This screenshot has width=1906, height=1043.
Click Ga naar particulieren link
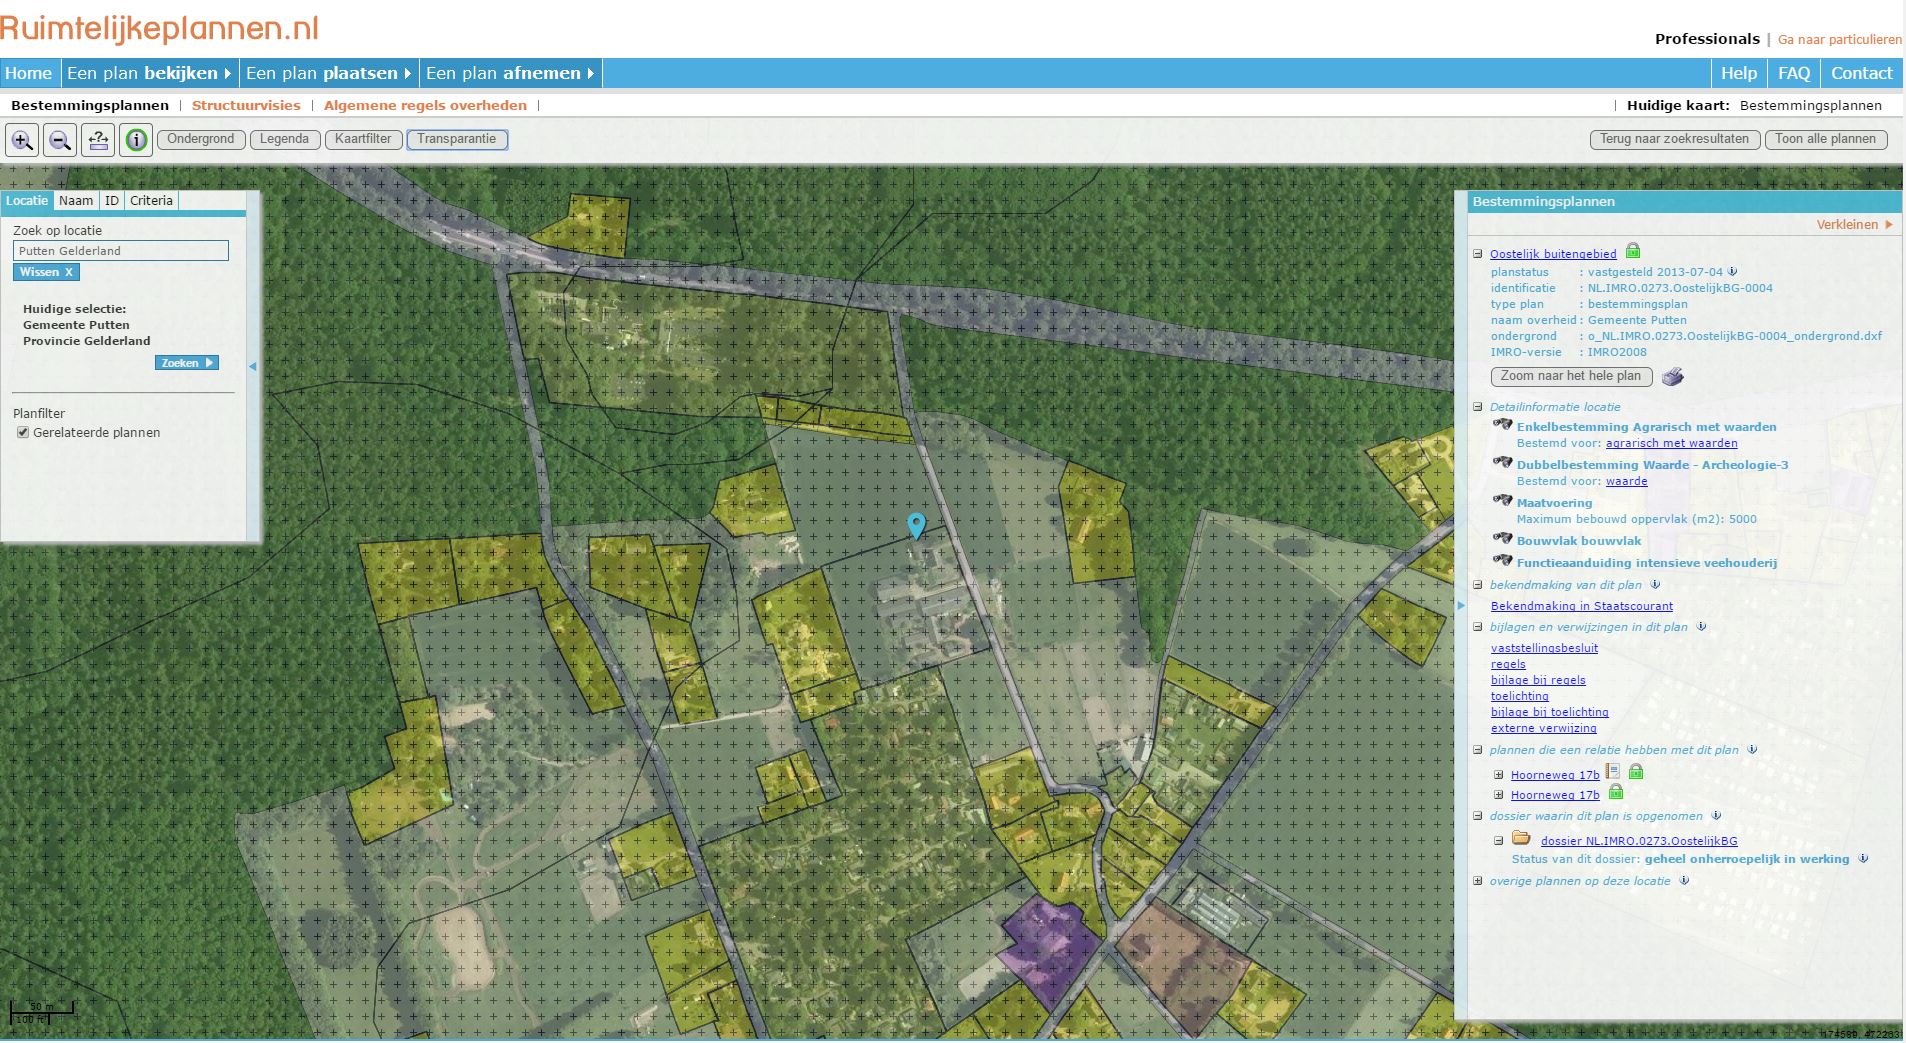1840,40
